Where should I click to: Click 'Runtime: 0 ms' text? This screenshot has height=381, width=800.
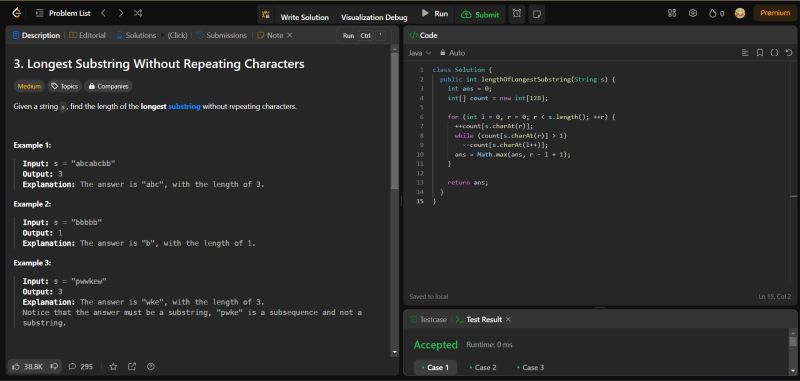click(489, 345)
